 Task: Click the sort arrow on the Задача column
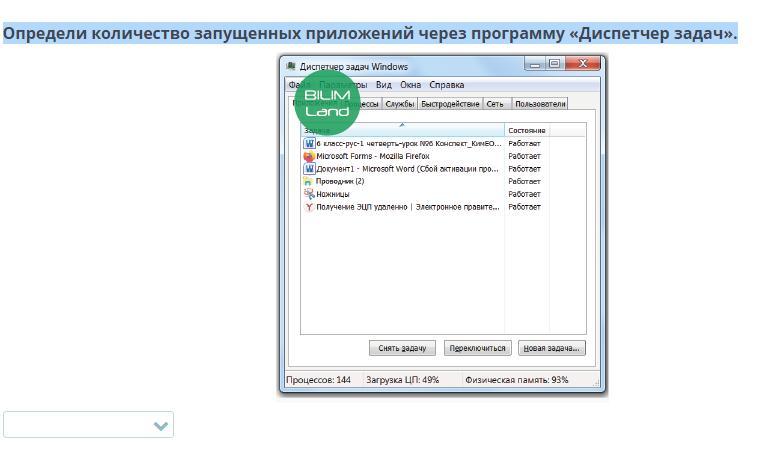[x=402, y=125]
